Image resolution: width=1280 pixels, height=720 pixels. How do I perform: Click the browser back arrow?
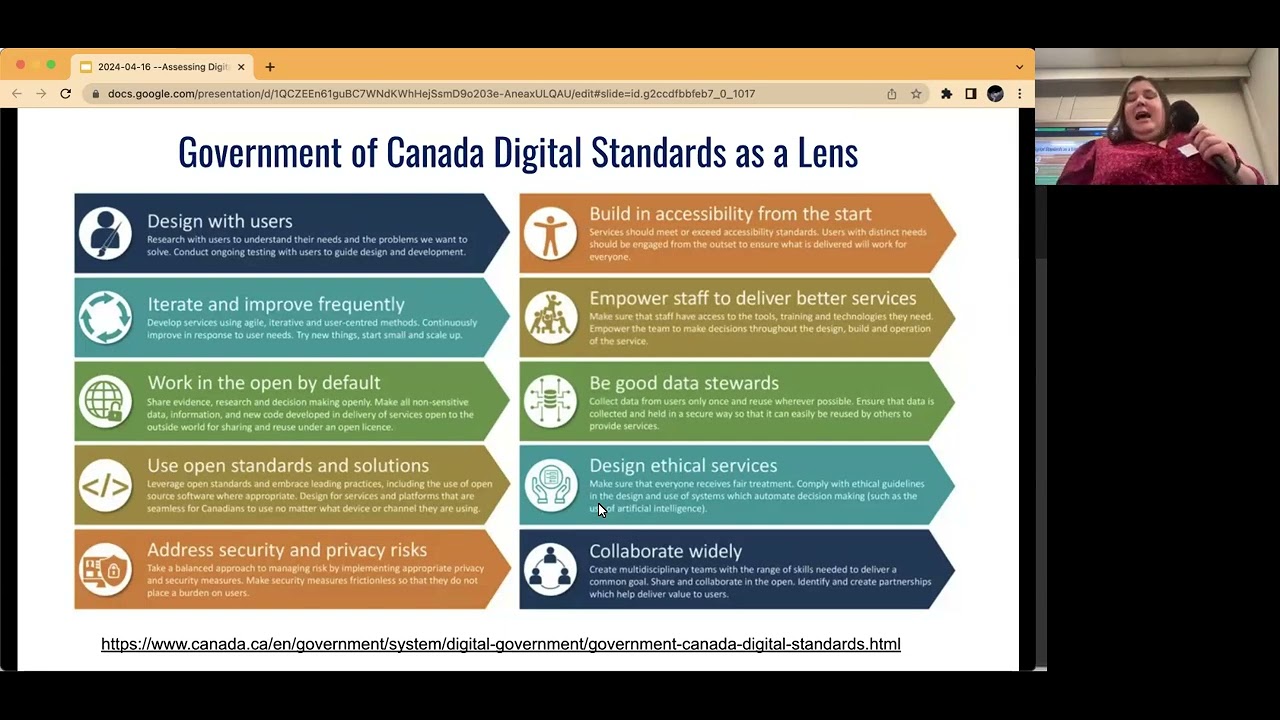[x=17, y=94]
